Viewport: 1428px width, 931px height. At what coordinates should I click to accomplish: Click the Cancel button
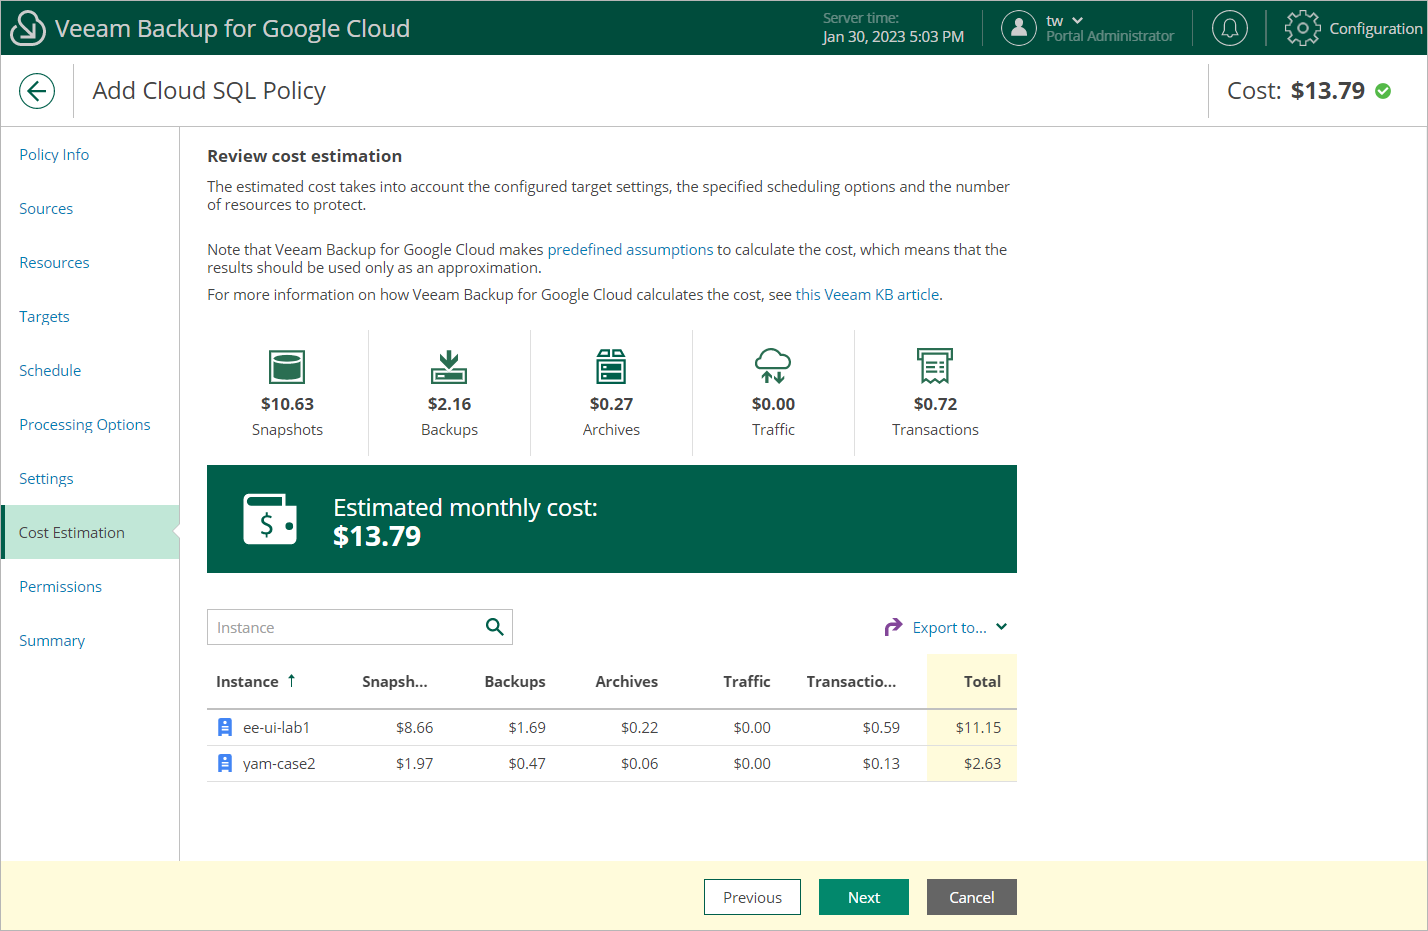click(972, 897)
